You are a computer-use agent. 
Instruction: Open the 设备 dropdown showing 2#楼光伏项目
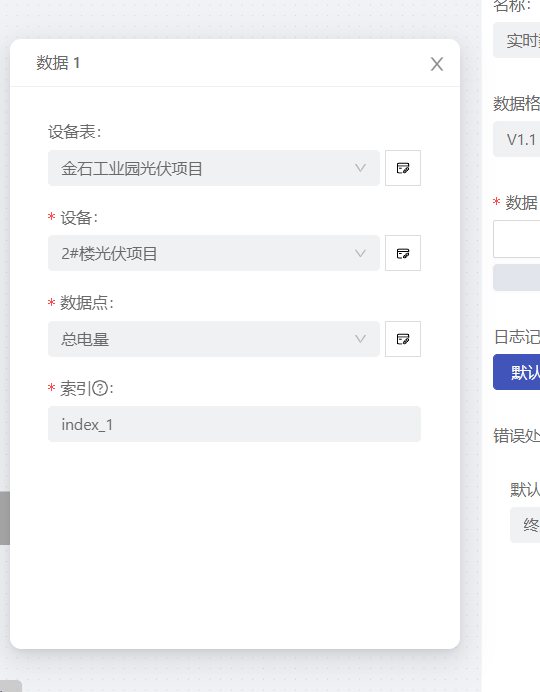pos(214,253)
